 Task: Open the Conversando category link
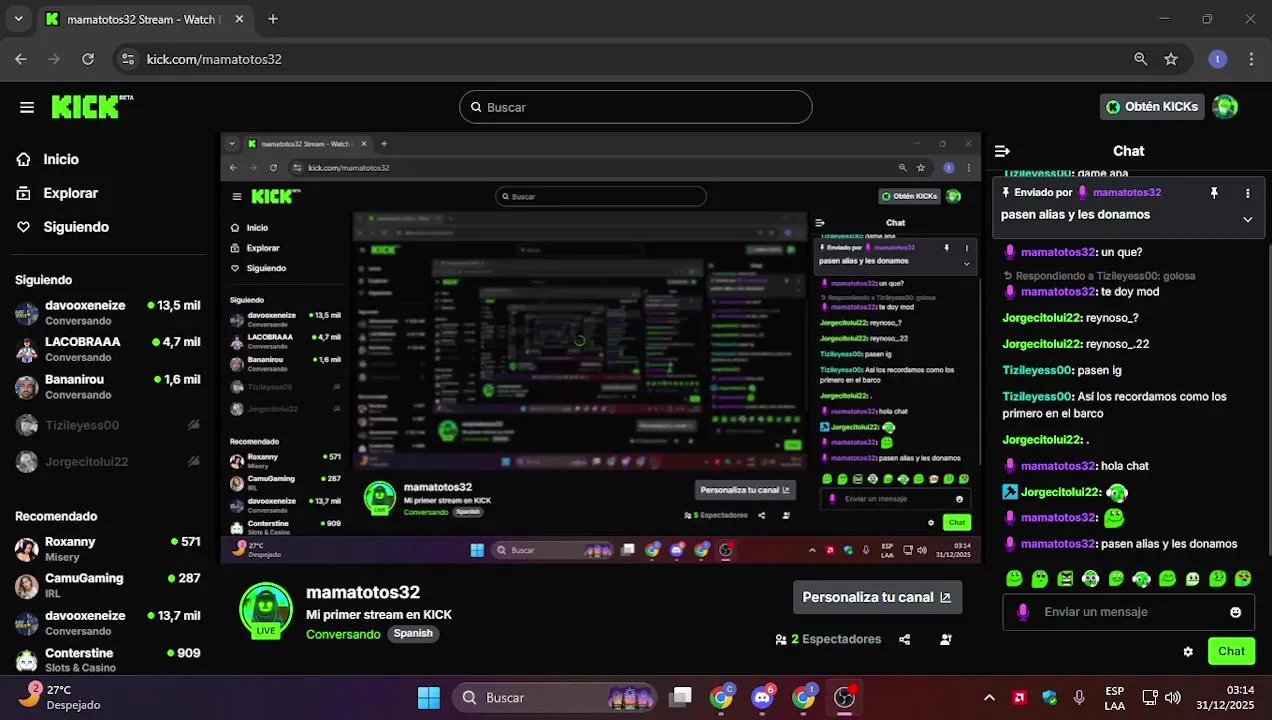tap(343, 634)
